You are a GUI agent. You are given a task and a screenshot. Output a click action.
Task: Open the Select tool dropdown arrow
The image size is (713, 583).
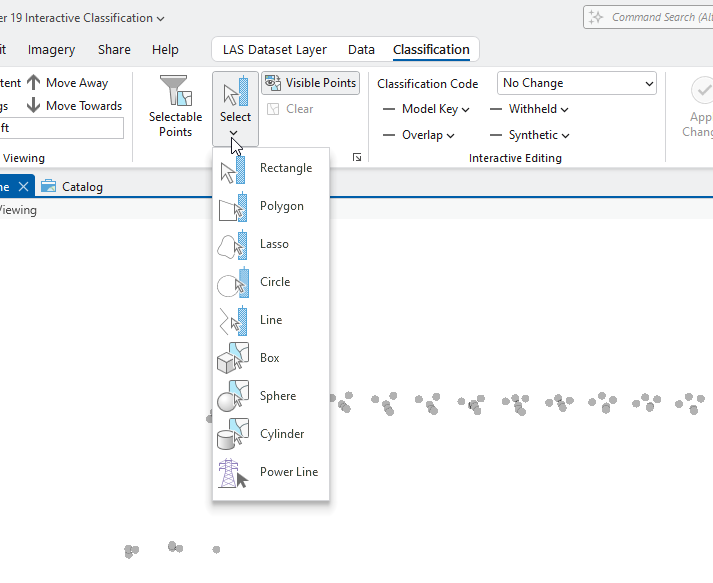233,133
